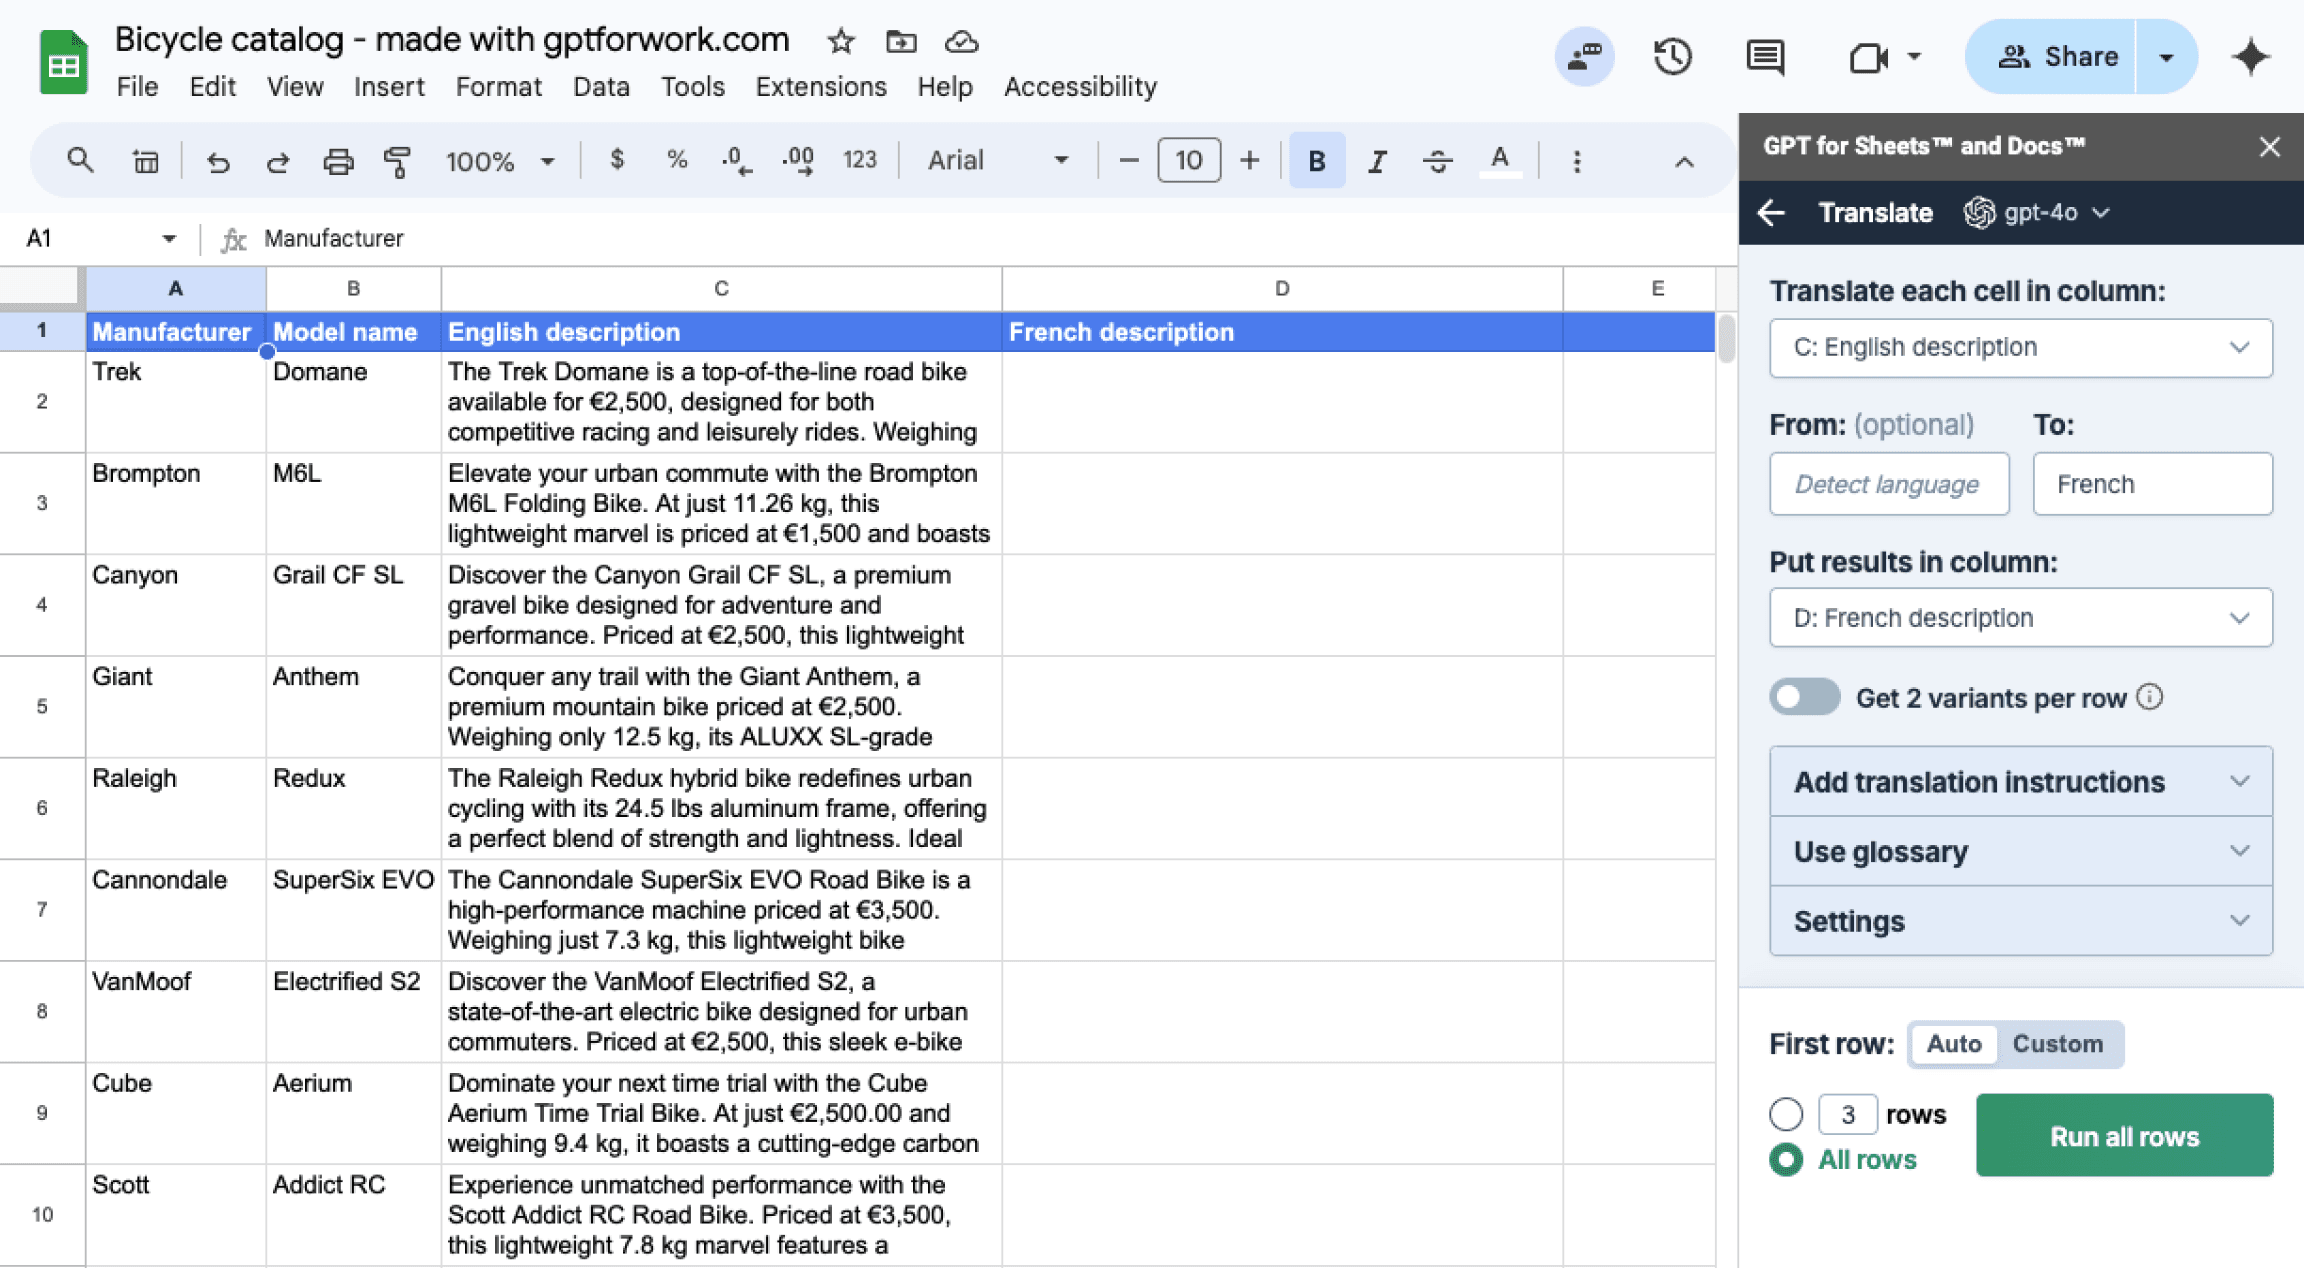2304x1268 pixels.
Task: Open the source column dropdown English description
Action: point(2020,347)
